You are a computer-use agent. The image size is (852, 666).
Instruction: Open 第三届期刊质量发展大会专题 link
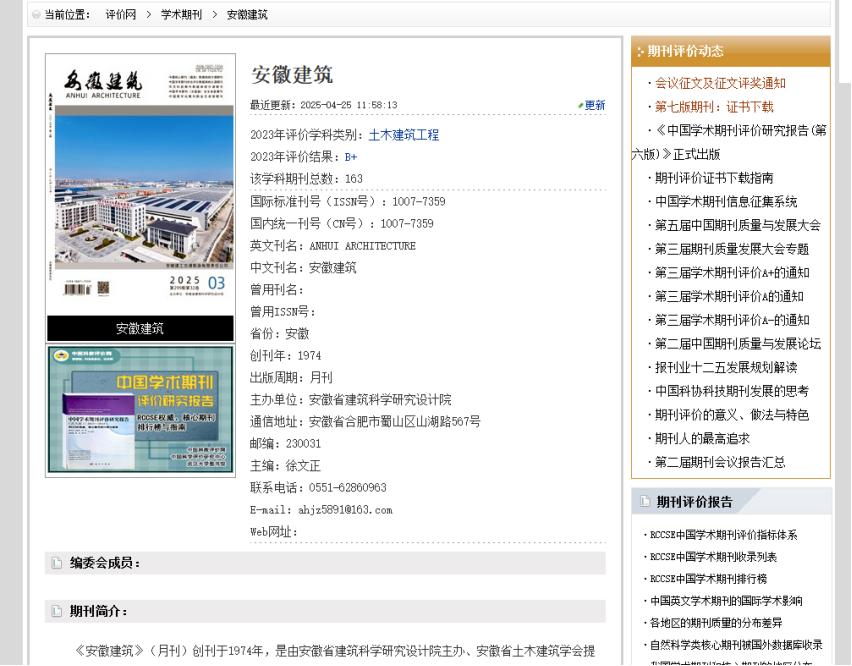pyautogui.click(x=732, y=249)
